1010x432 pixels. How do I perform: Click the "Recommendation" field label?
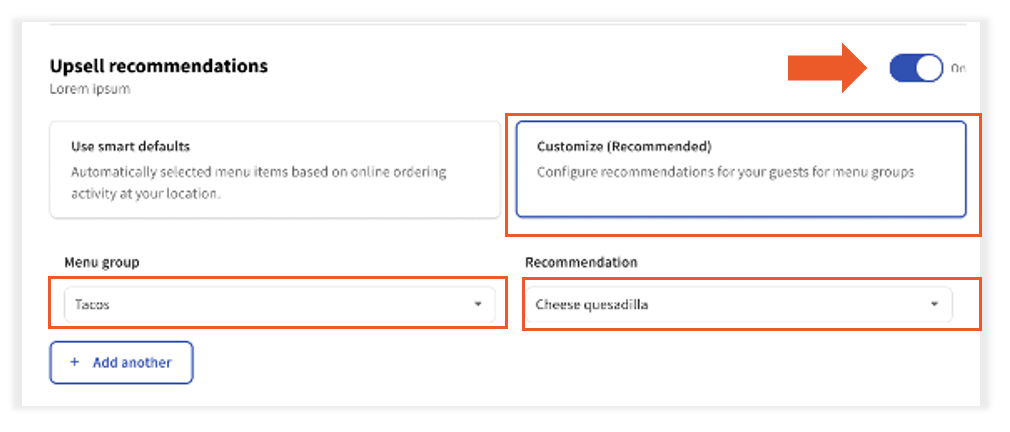(581, 262)
